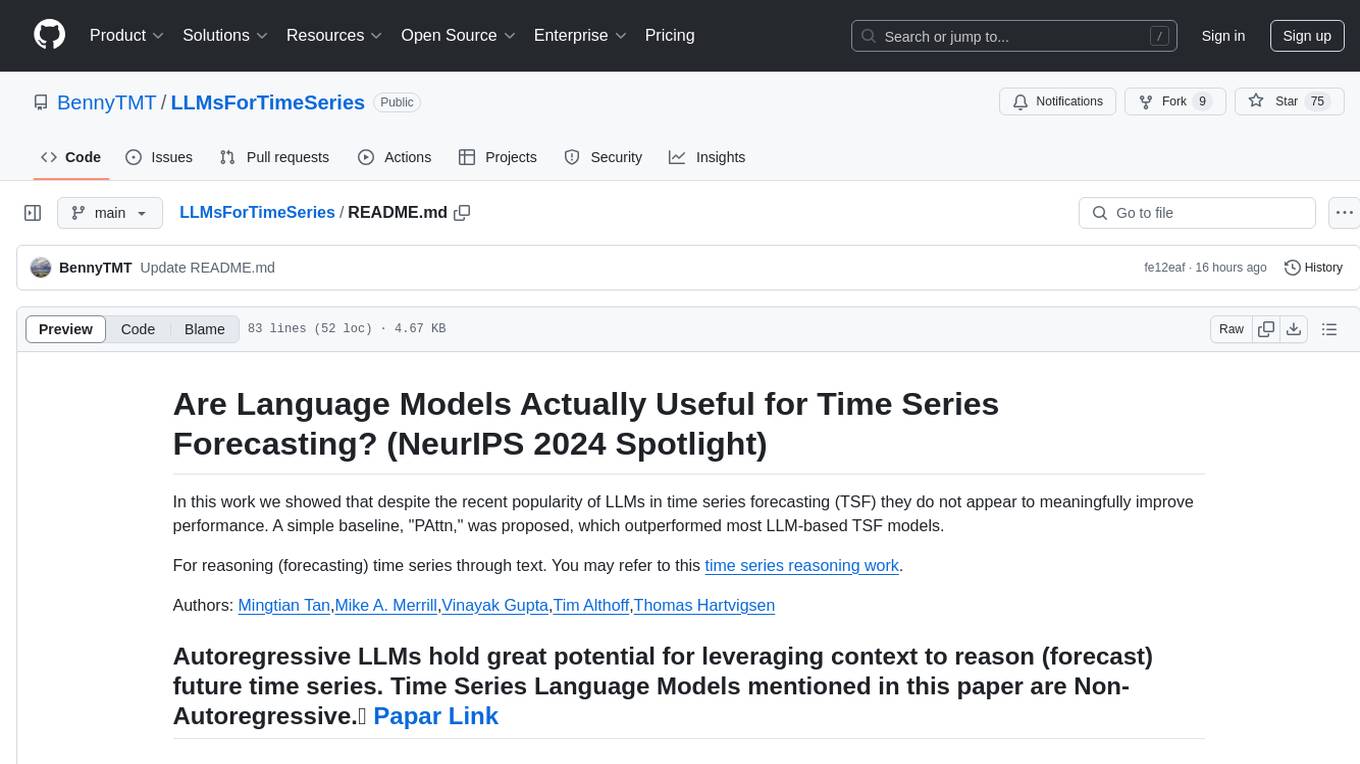Click the Sign up button
The image size is (1360, 764).
pos(1306,36)
